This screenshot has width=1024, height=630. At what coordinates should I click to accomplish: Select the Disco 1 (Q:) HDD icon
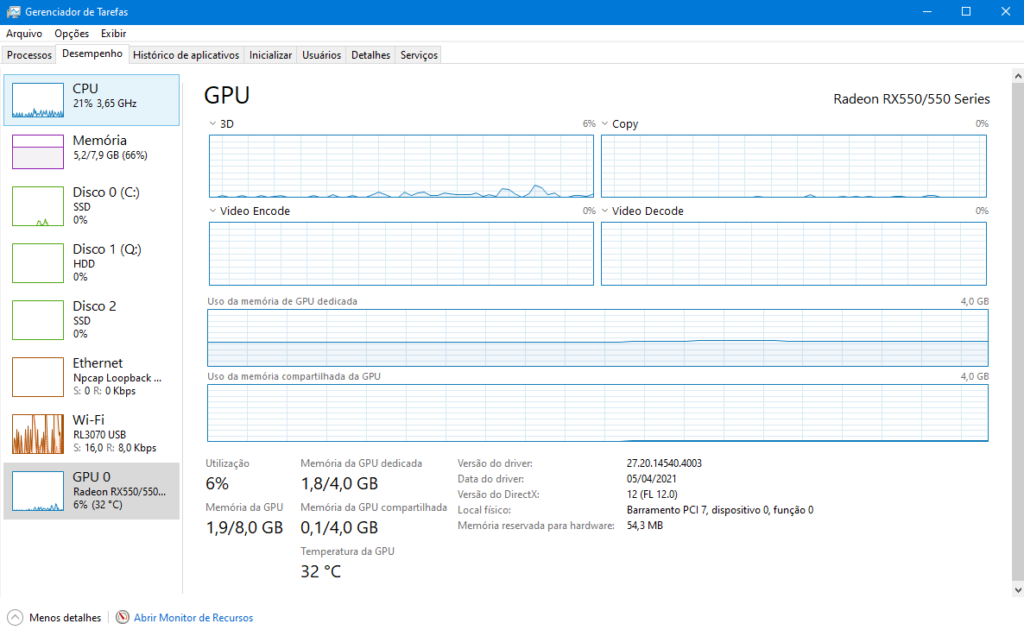pos(38,263)
